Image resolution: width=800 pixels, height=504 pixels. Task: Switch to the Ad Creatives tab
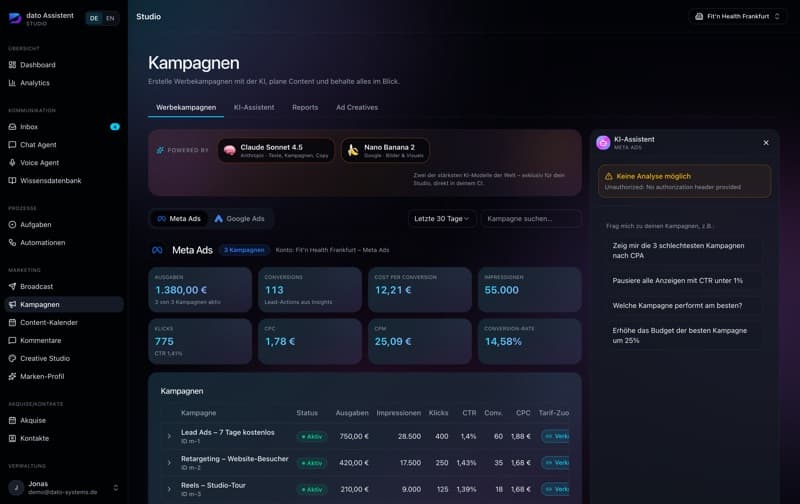pyautogui.click(x=357, y=107)
